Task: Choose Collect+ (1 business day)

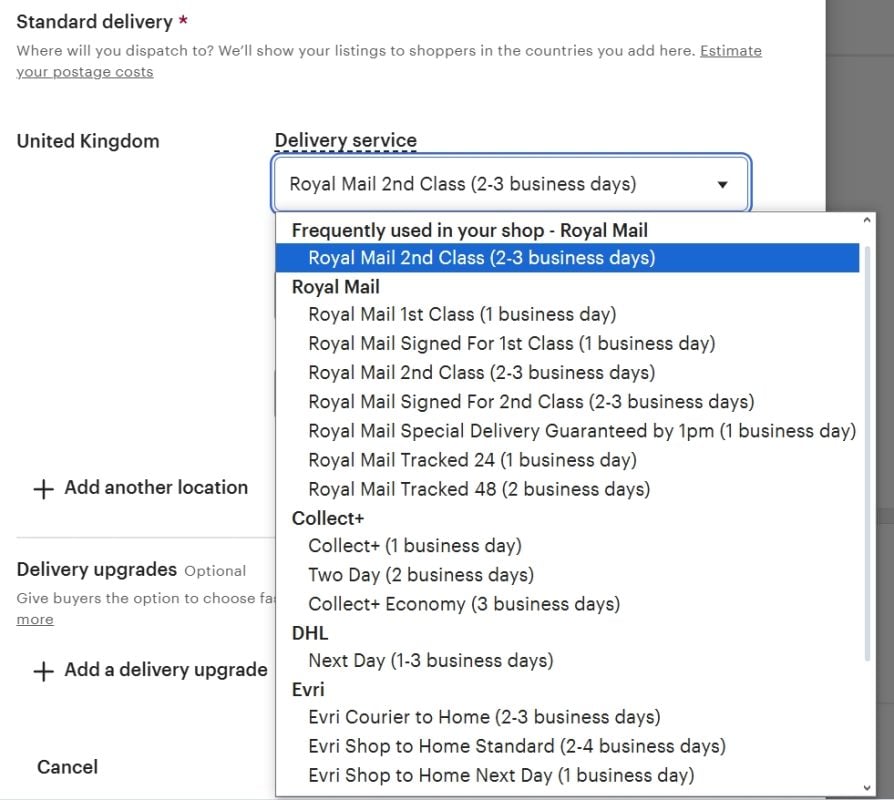Action: [415, 546]
